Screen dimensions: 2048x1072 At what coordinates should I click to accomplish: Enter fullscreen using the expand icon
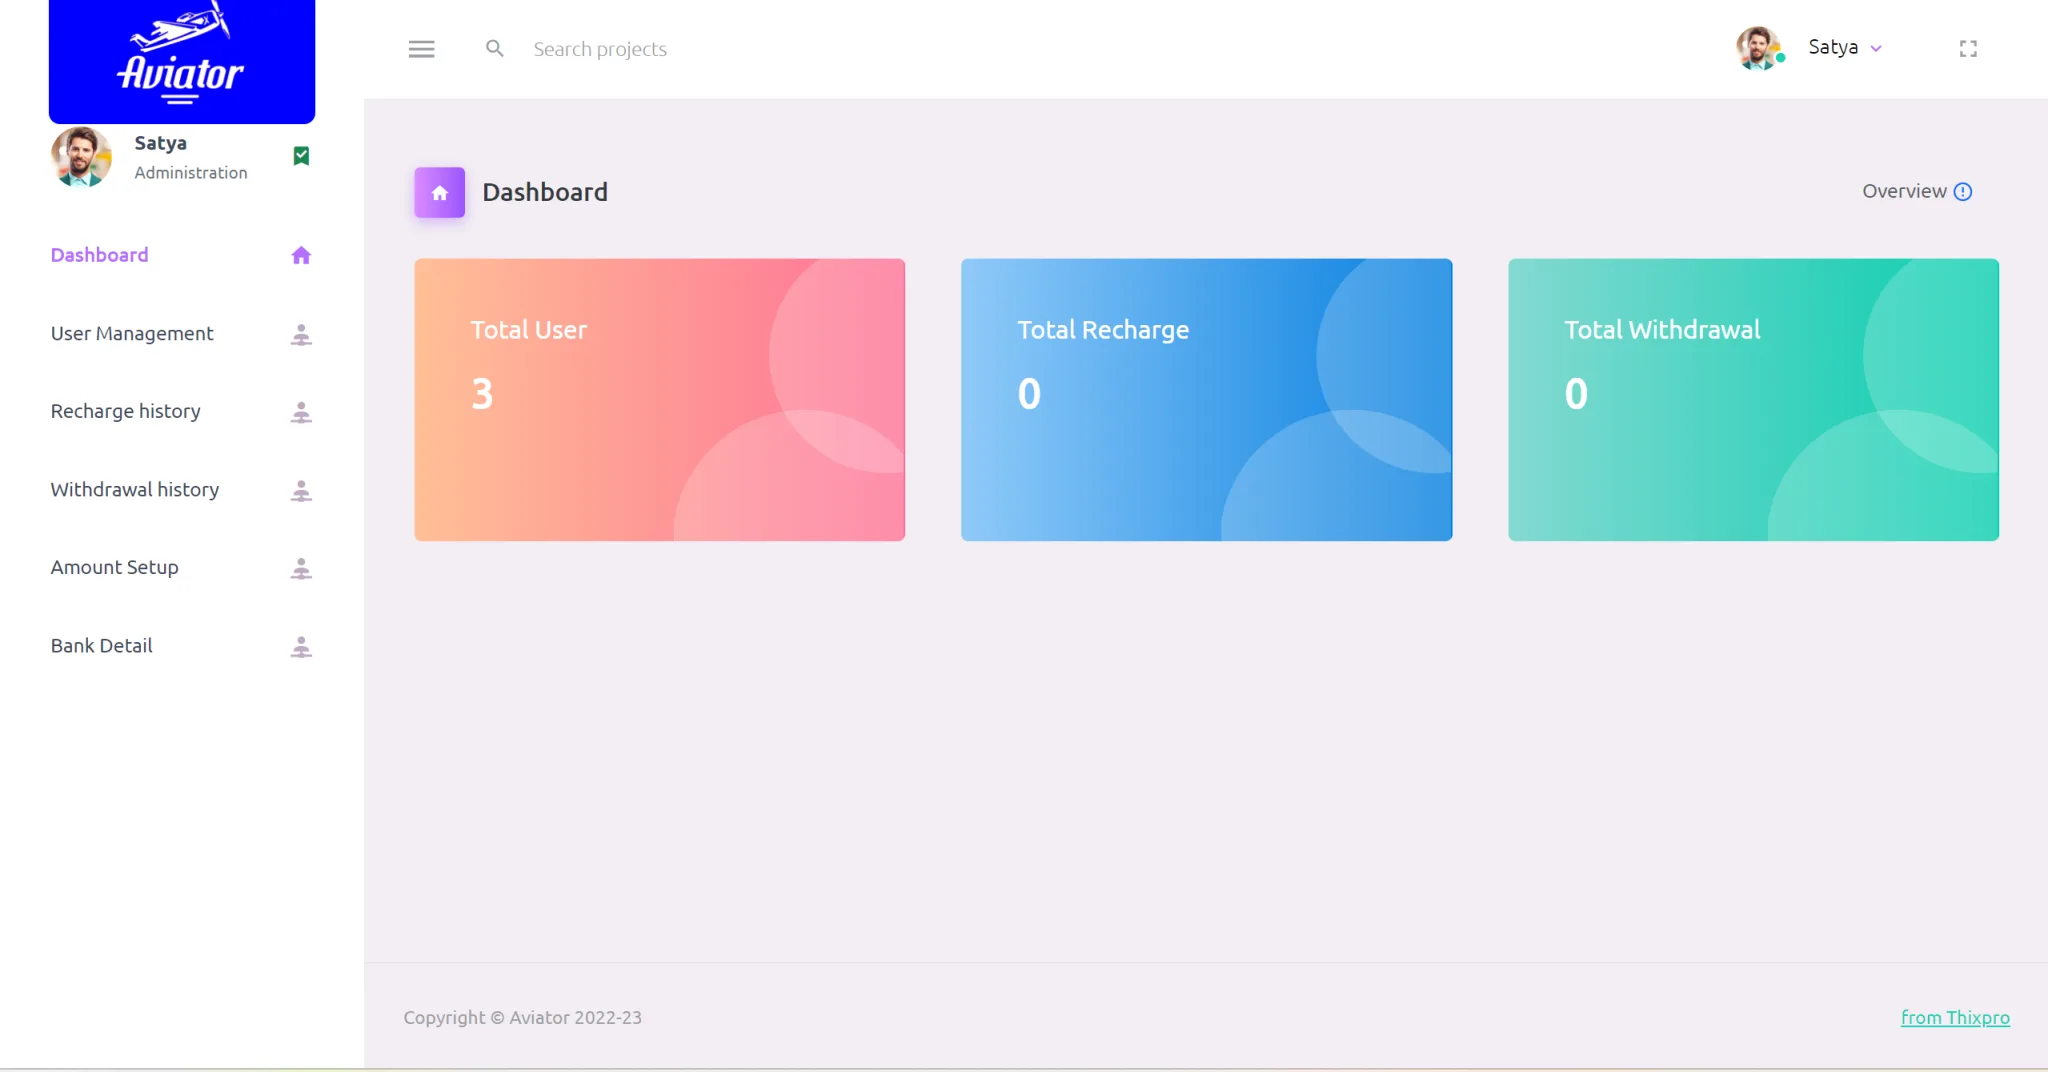click(1967, 49)
